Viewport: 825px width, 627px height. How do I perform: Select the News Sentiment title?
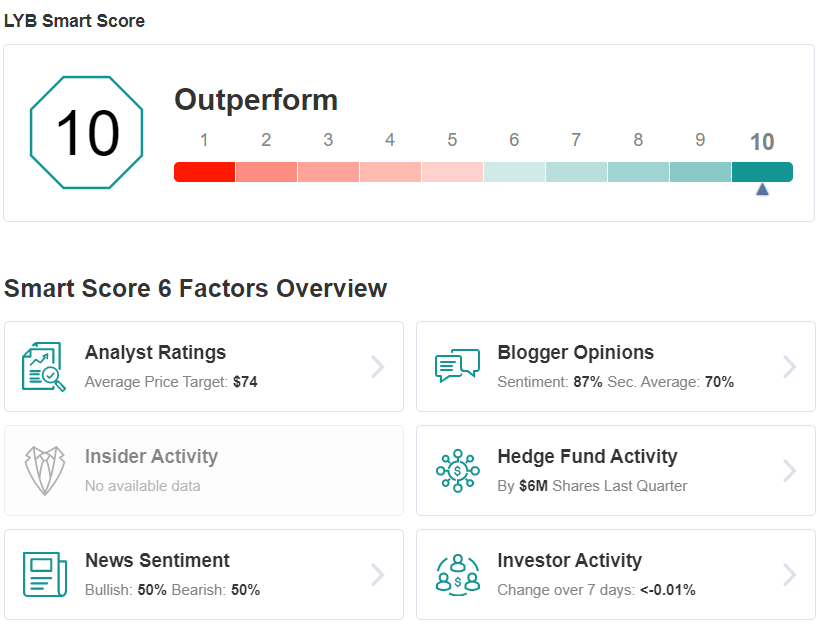tap(157, 560)
